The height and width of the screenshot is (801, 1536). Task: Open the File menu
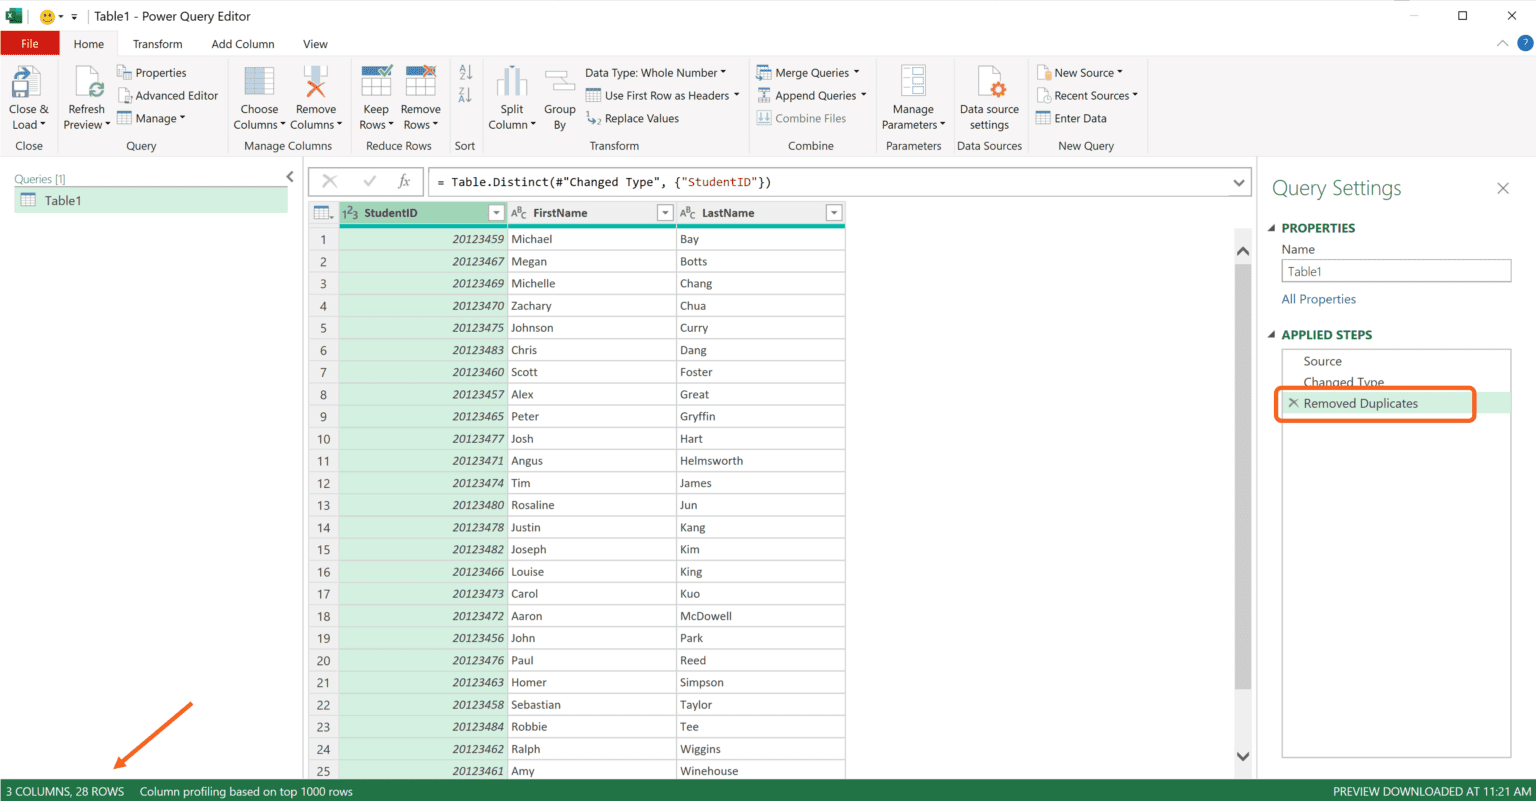(30, 43)
